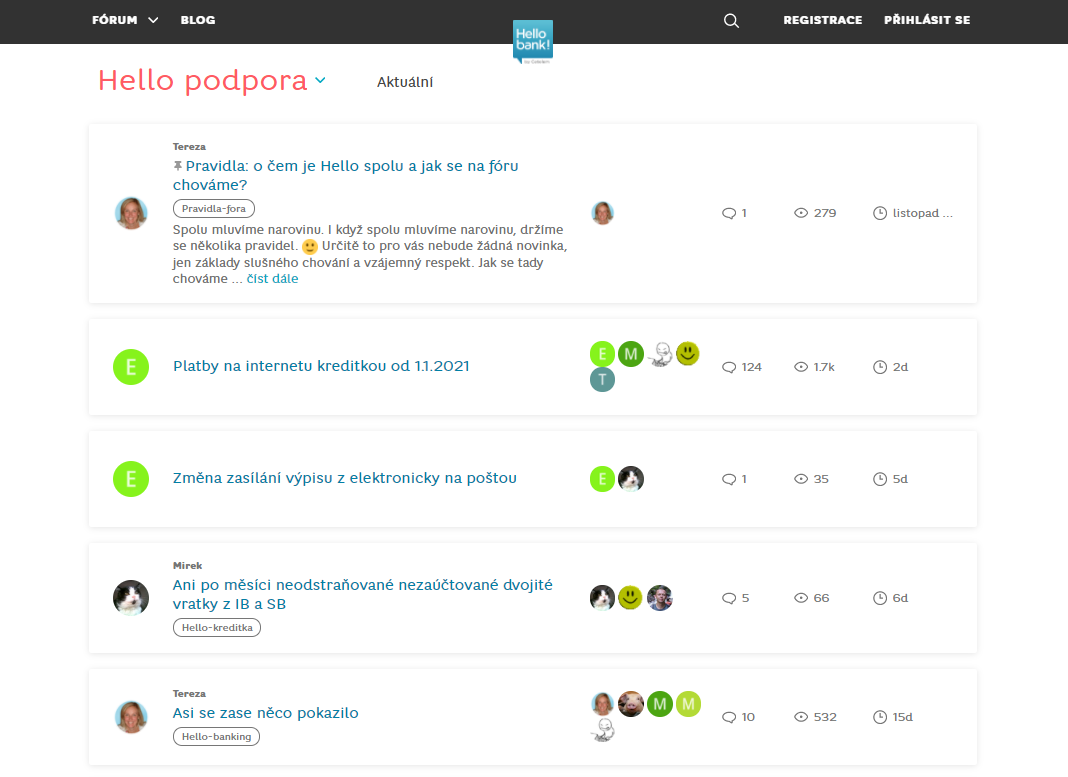Screen dimensions: 1068x777
Task: Click the replies bubble icon showing 5
Action: click(729, 598)
